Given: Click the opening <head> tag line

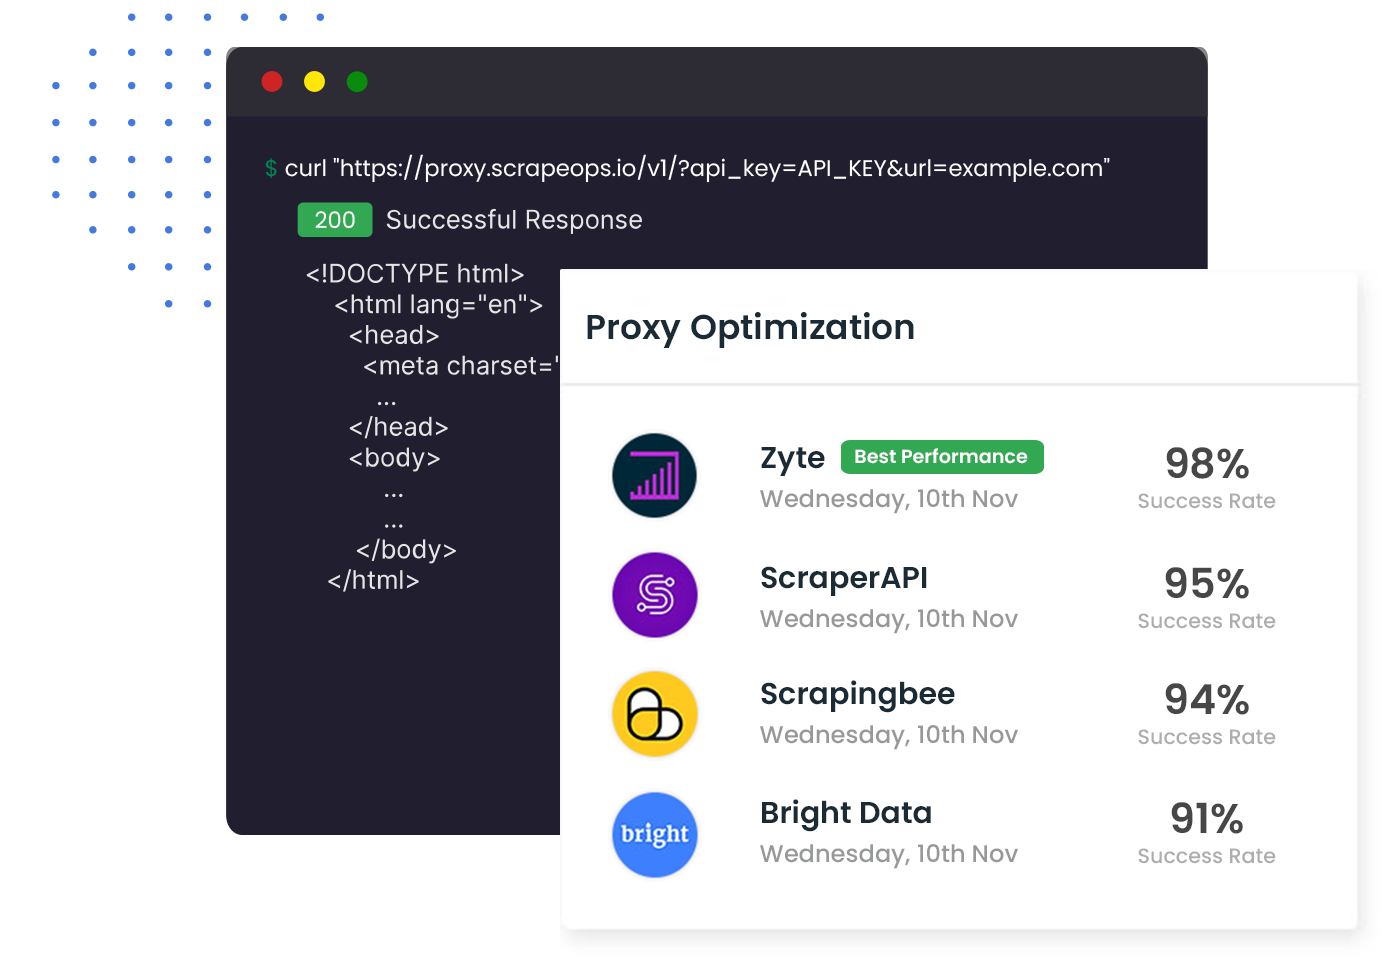Looking at the screenshot, I should click(394, 336).
